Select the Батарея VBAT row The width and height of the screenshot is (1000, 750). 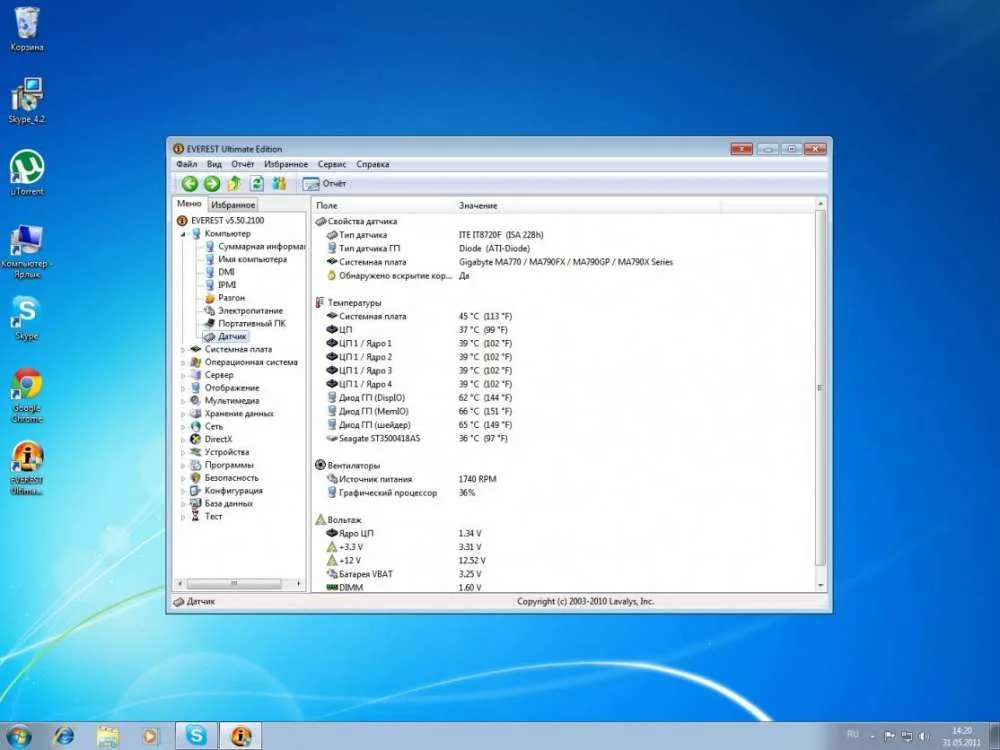pyautogui.click(x=564, y=574)
